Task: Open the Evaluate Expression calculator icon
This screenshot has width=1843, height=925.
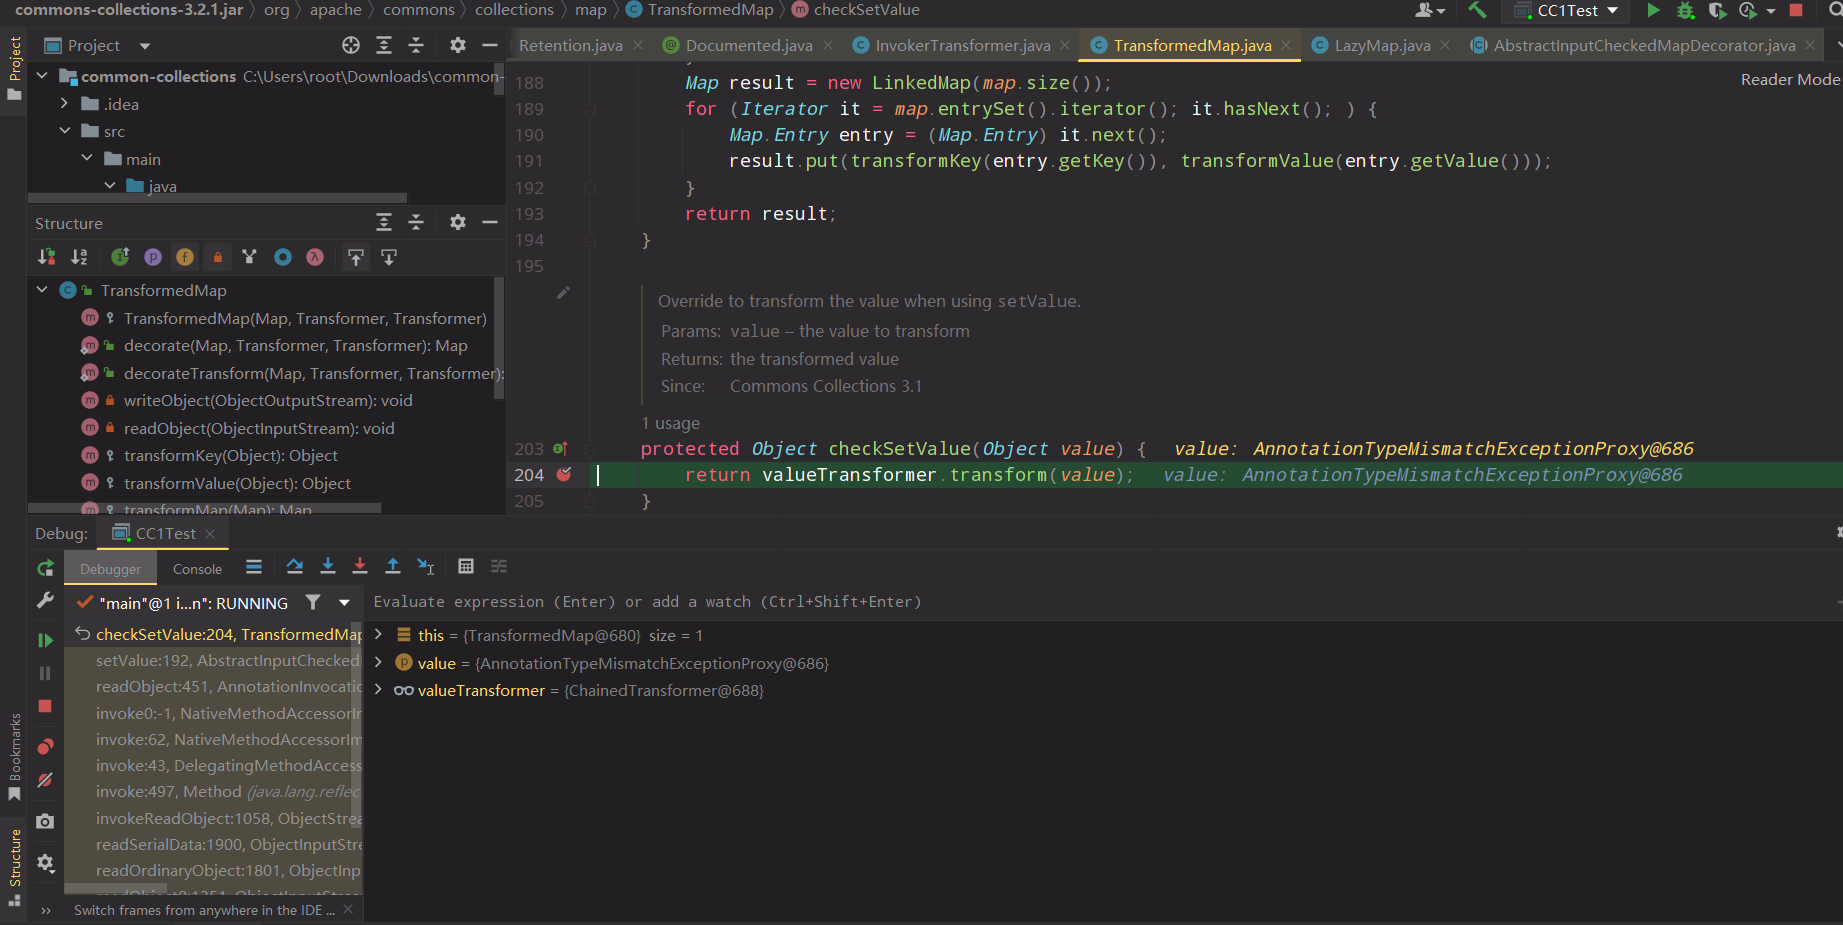Action: click(x=466, y=567)
